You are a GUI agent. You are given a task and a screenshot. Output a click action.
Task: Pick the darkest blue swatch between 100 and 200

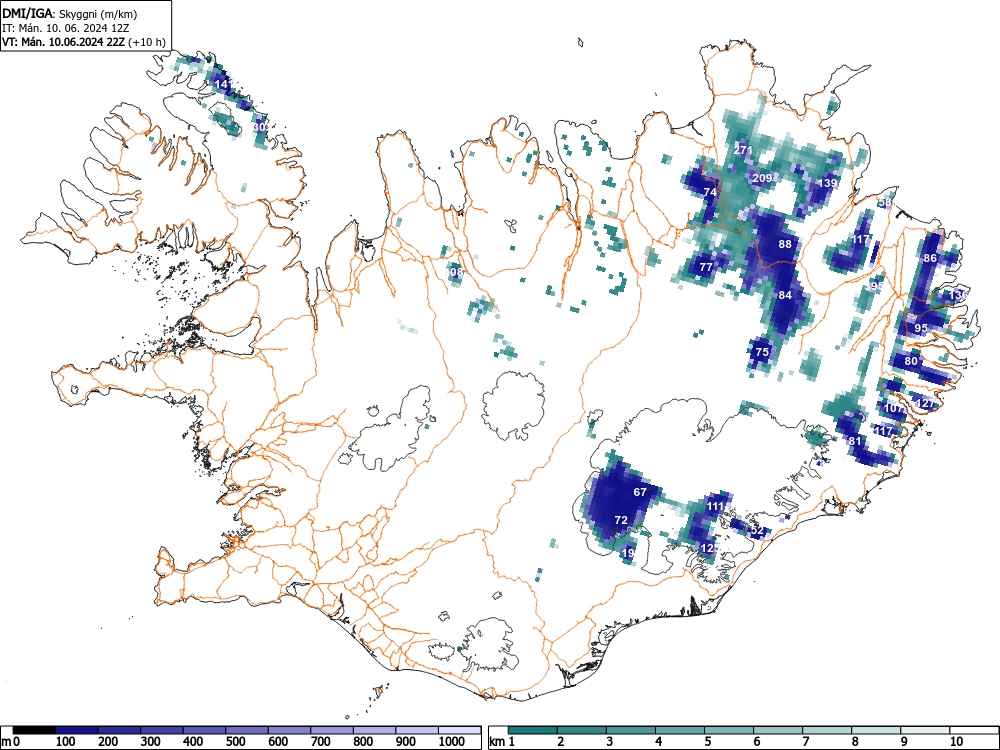click(77, 730)
